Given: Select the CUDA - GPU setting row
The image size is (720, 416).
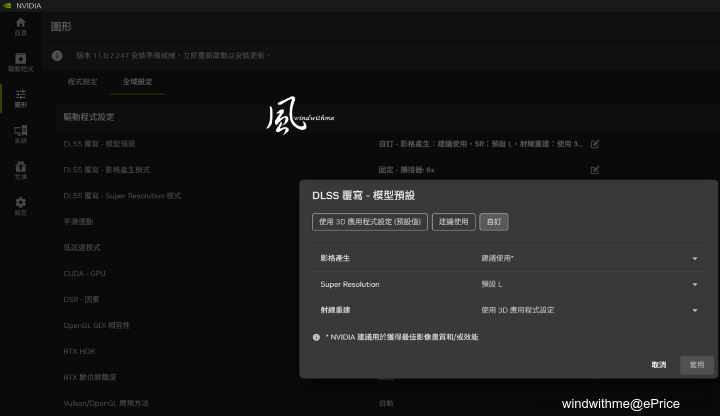Looking at the screenshot, I should click(84, 274).
